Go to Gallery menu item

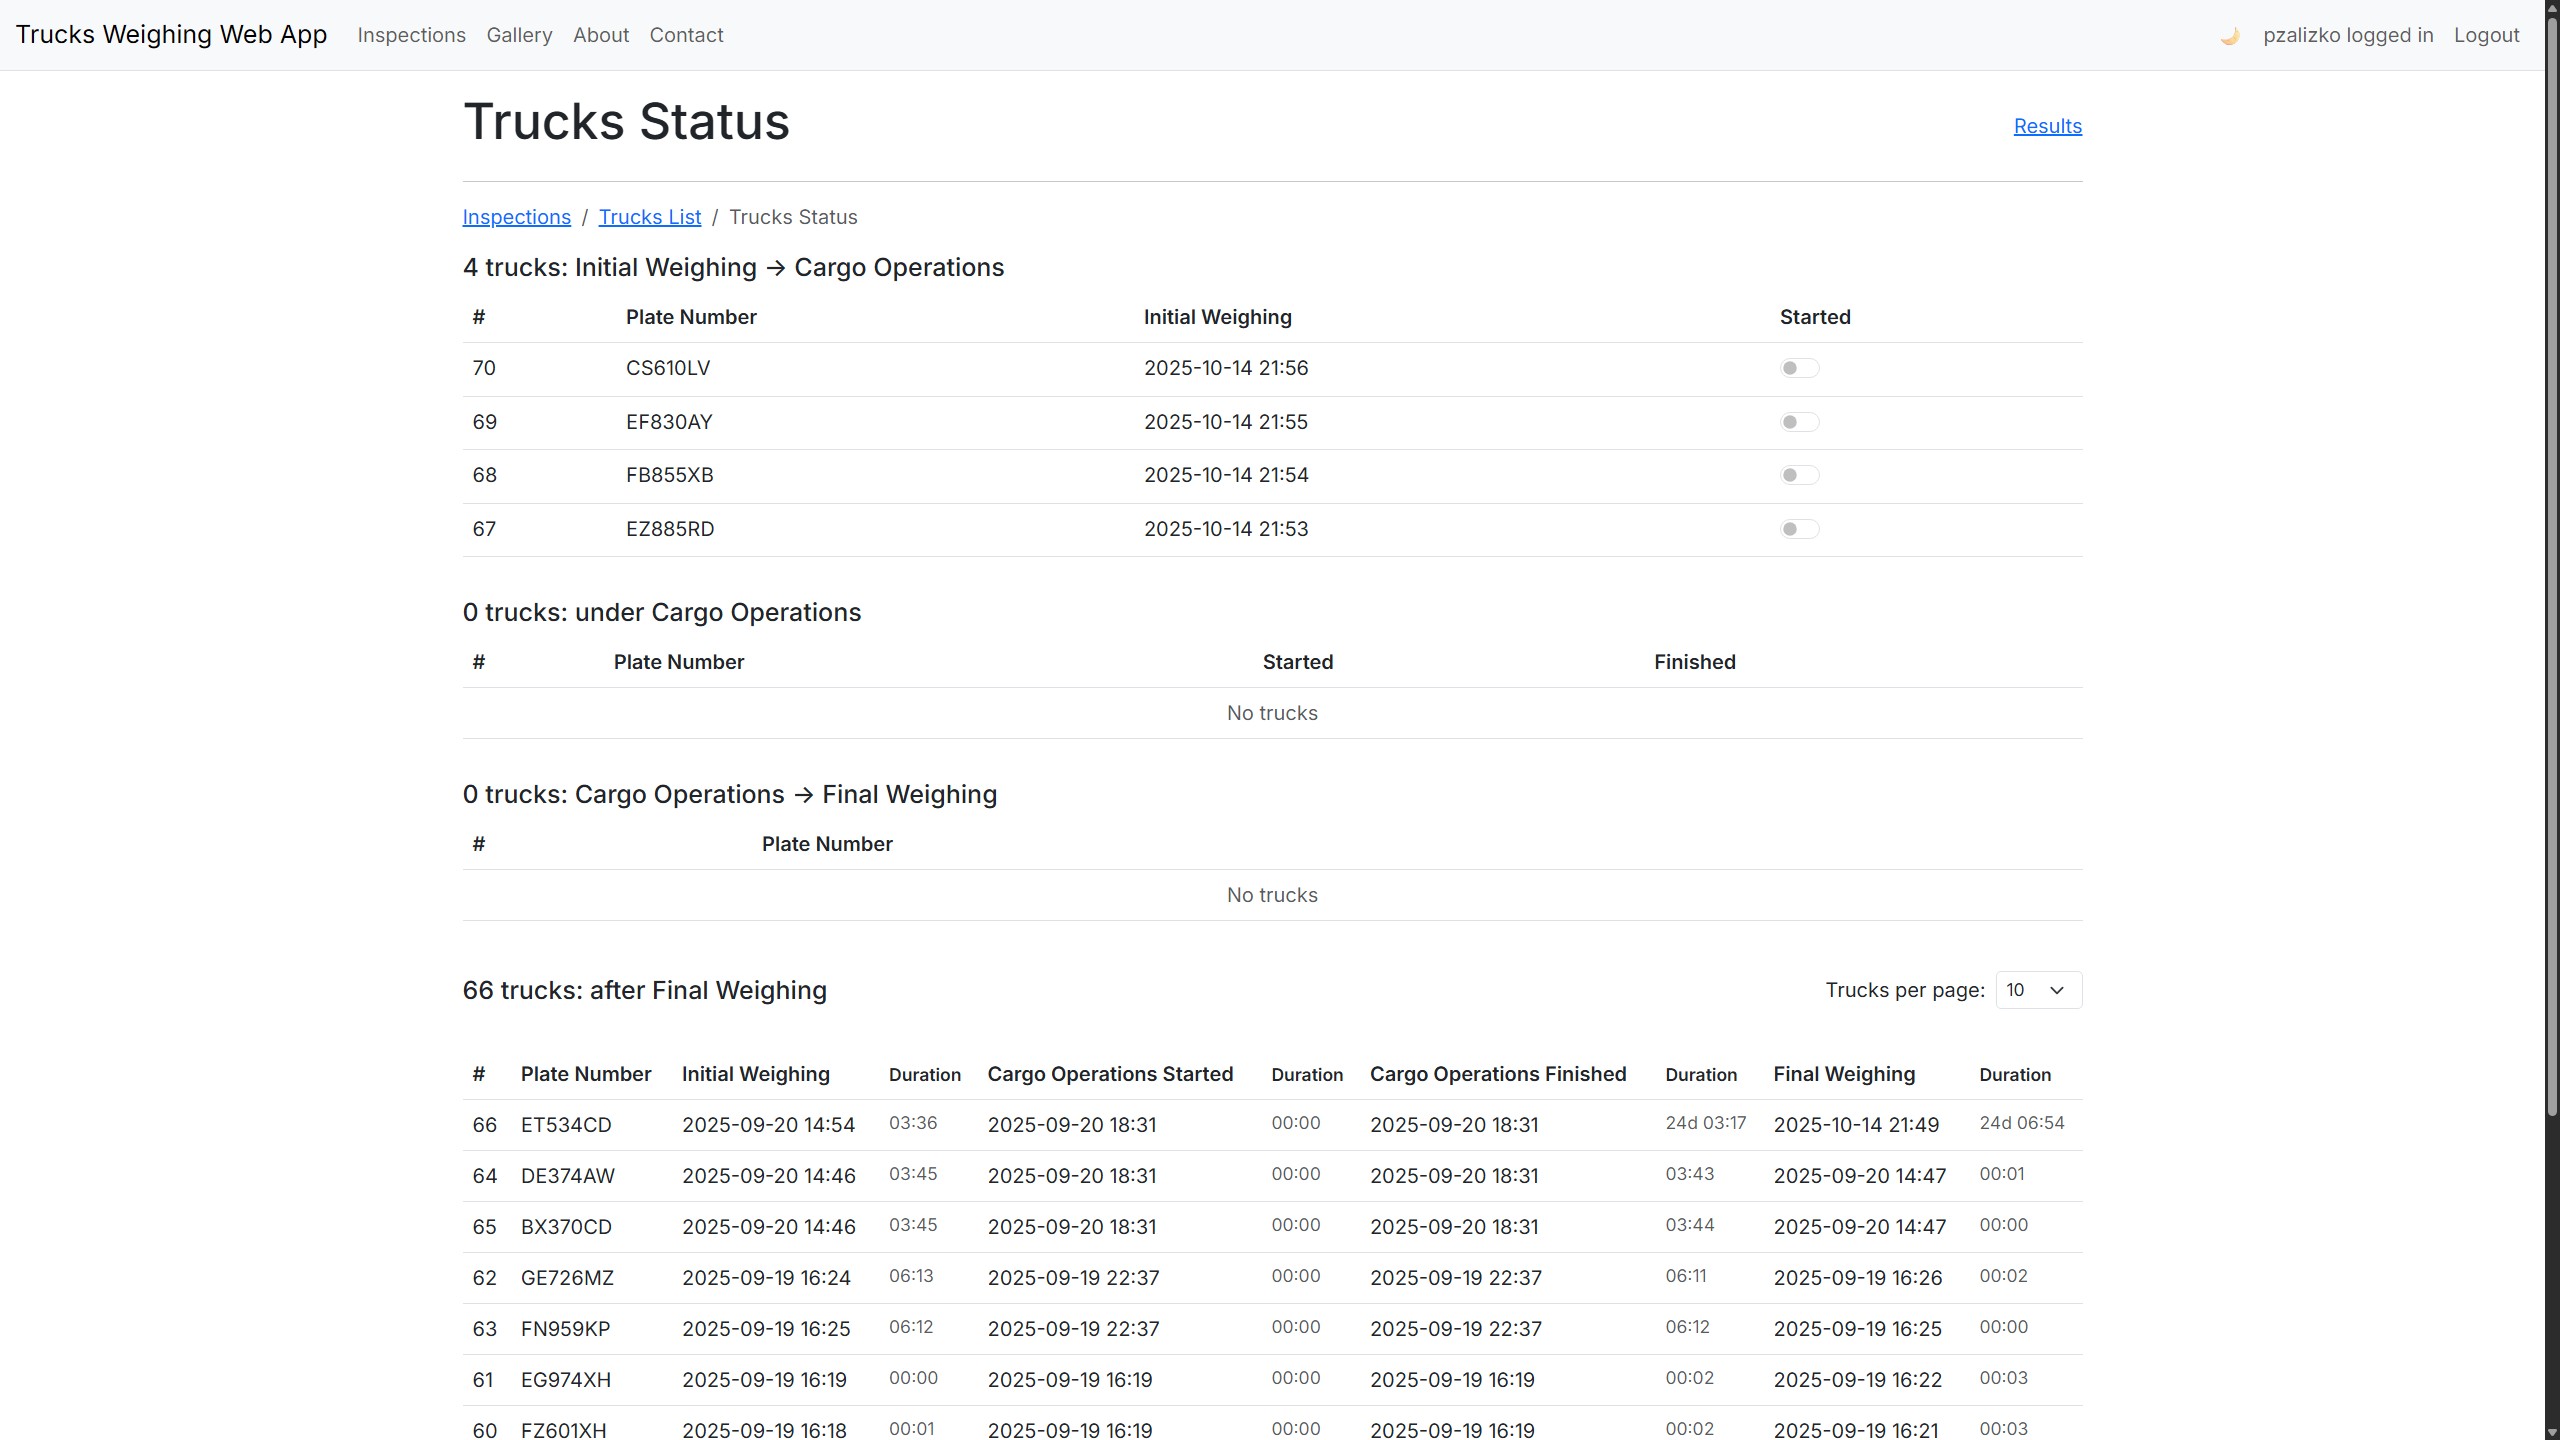tap(519, 35)
